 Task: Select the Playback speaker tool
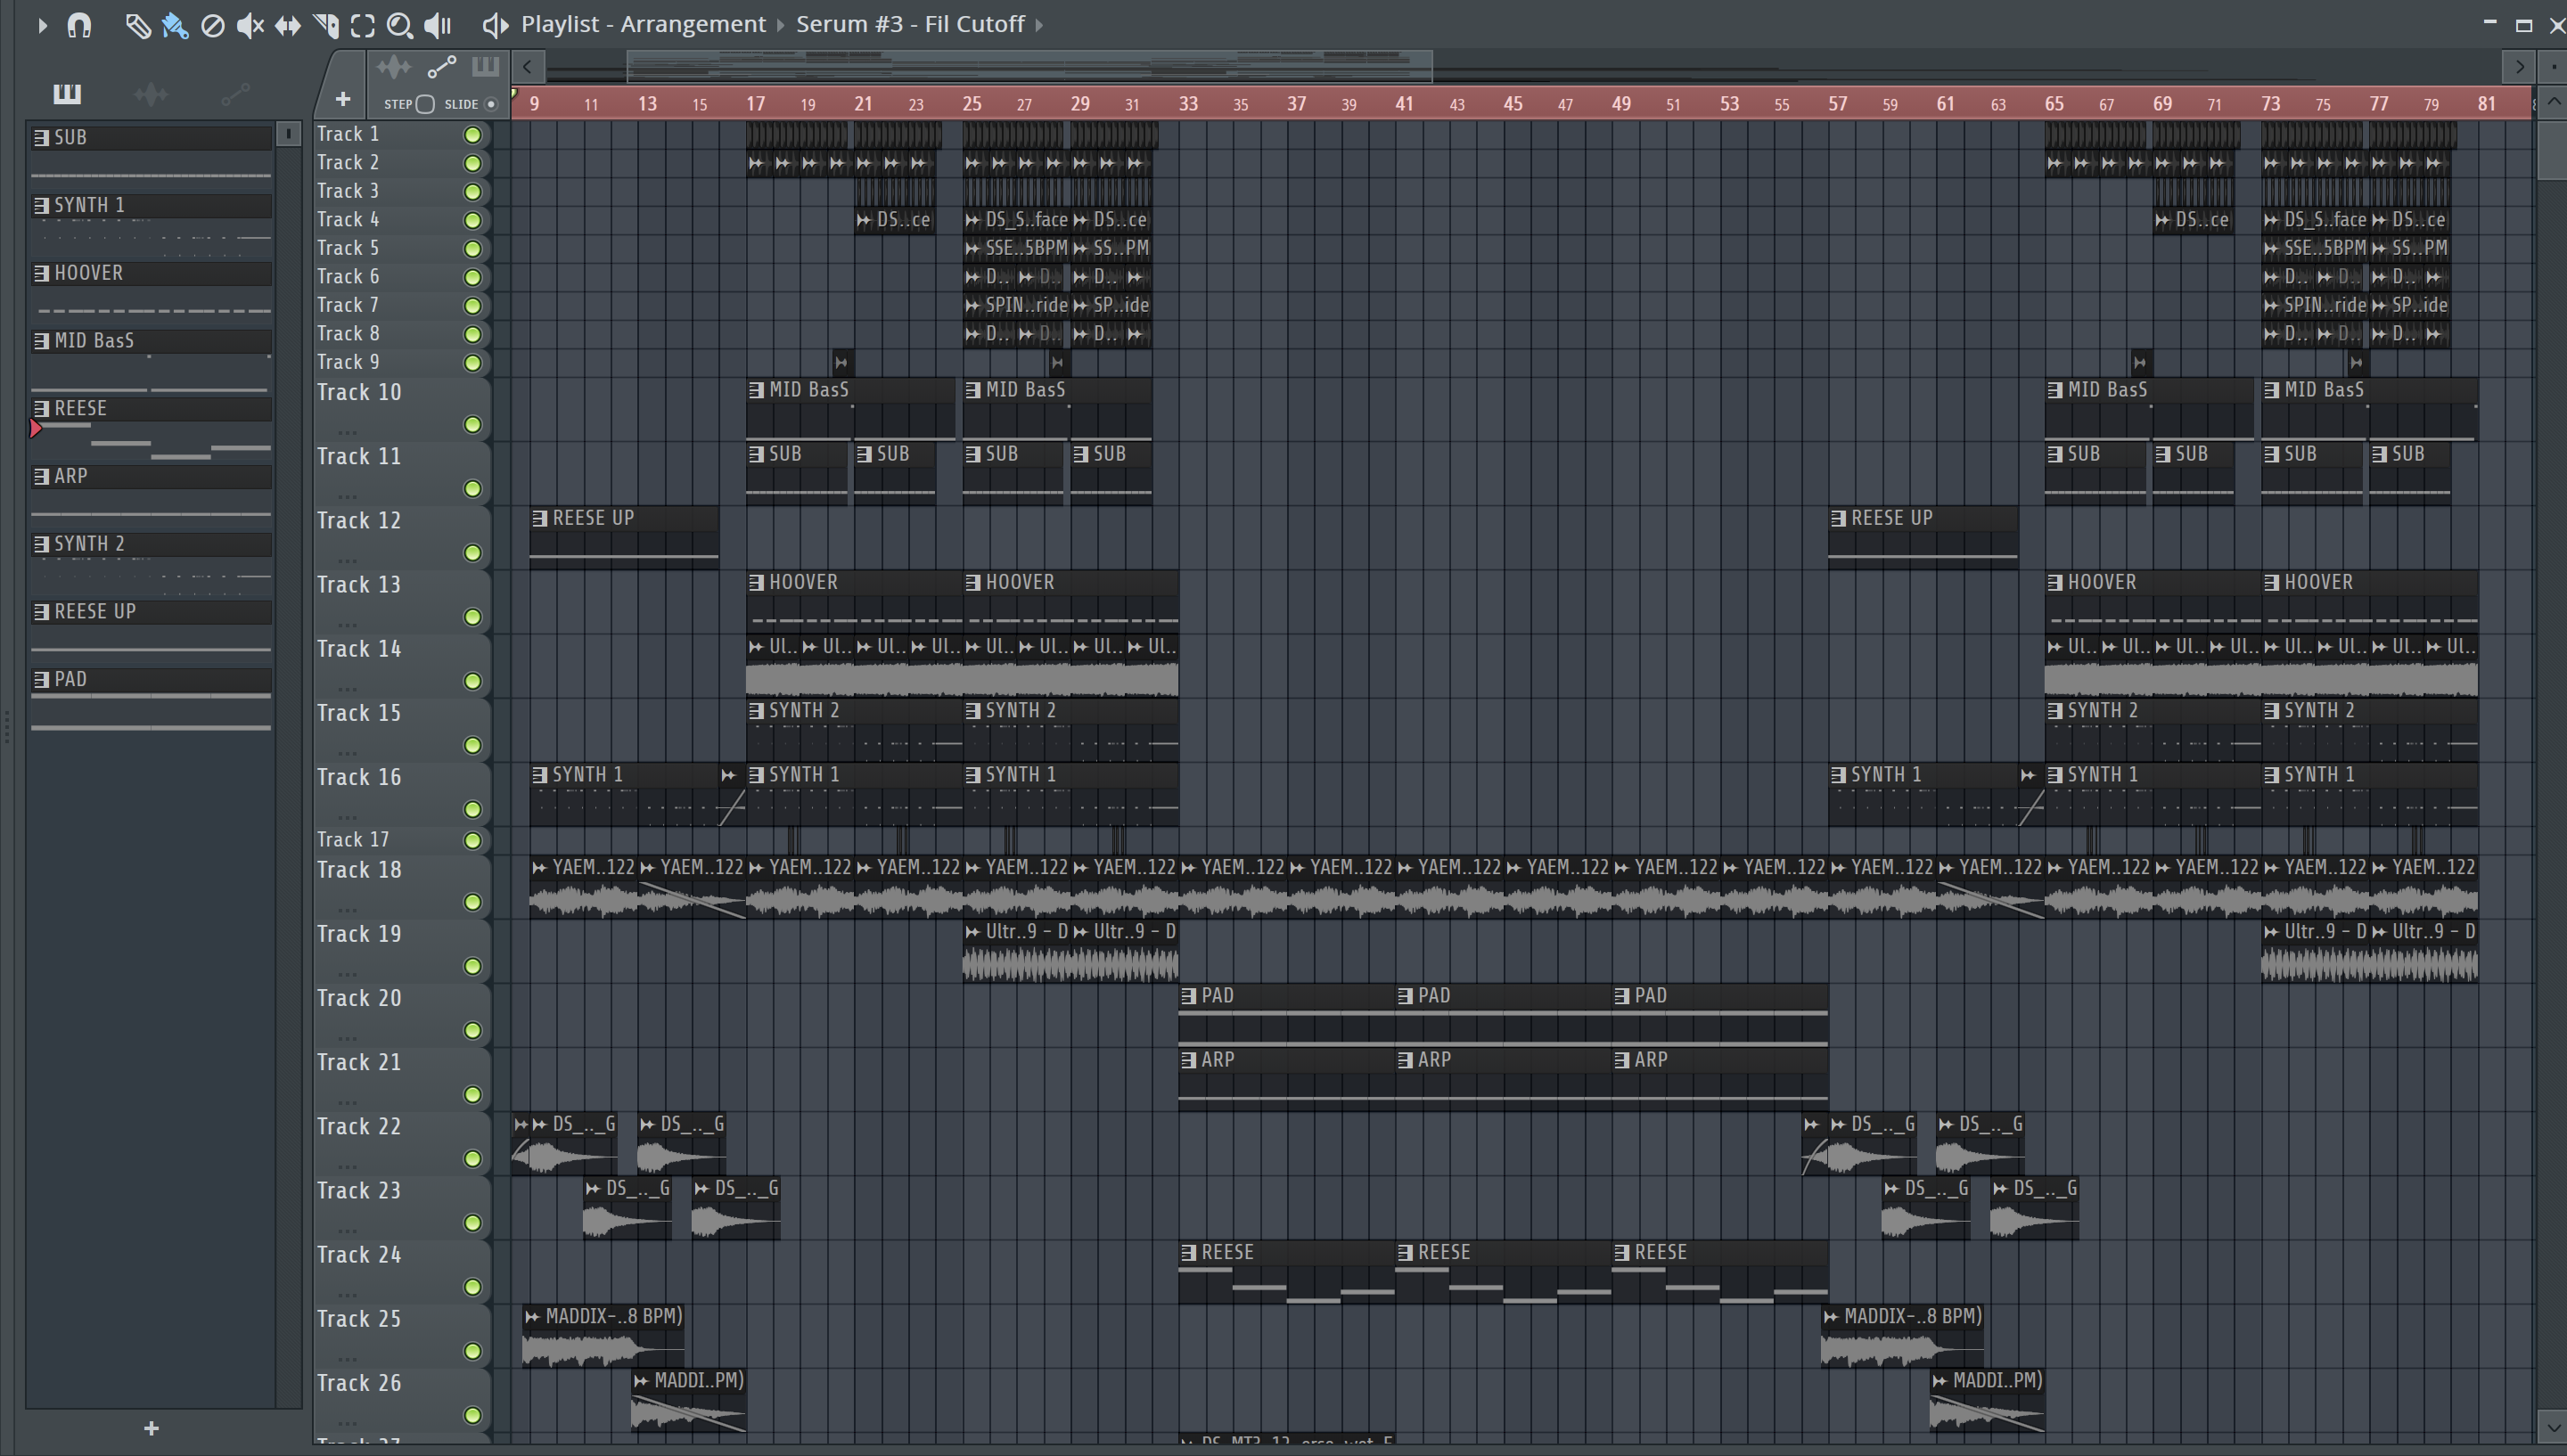(438, 25)
